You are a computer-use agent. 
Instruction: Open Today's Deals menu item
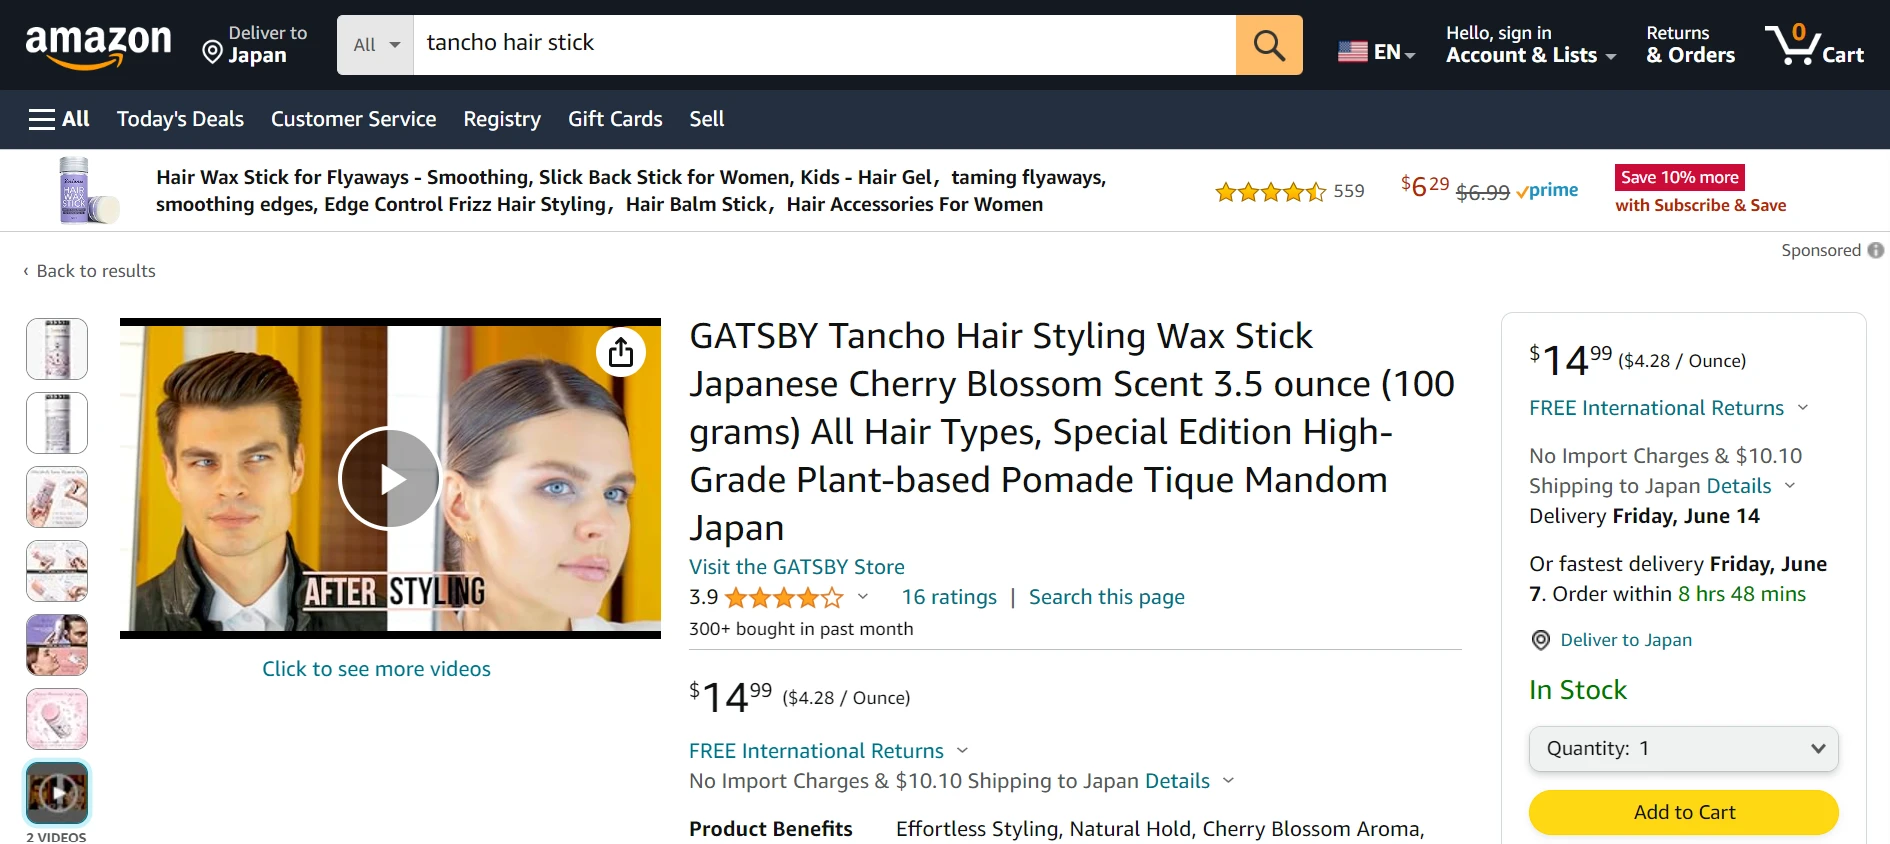coord(180,119)
